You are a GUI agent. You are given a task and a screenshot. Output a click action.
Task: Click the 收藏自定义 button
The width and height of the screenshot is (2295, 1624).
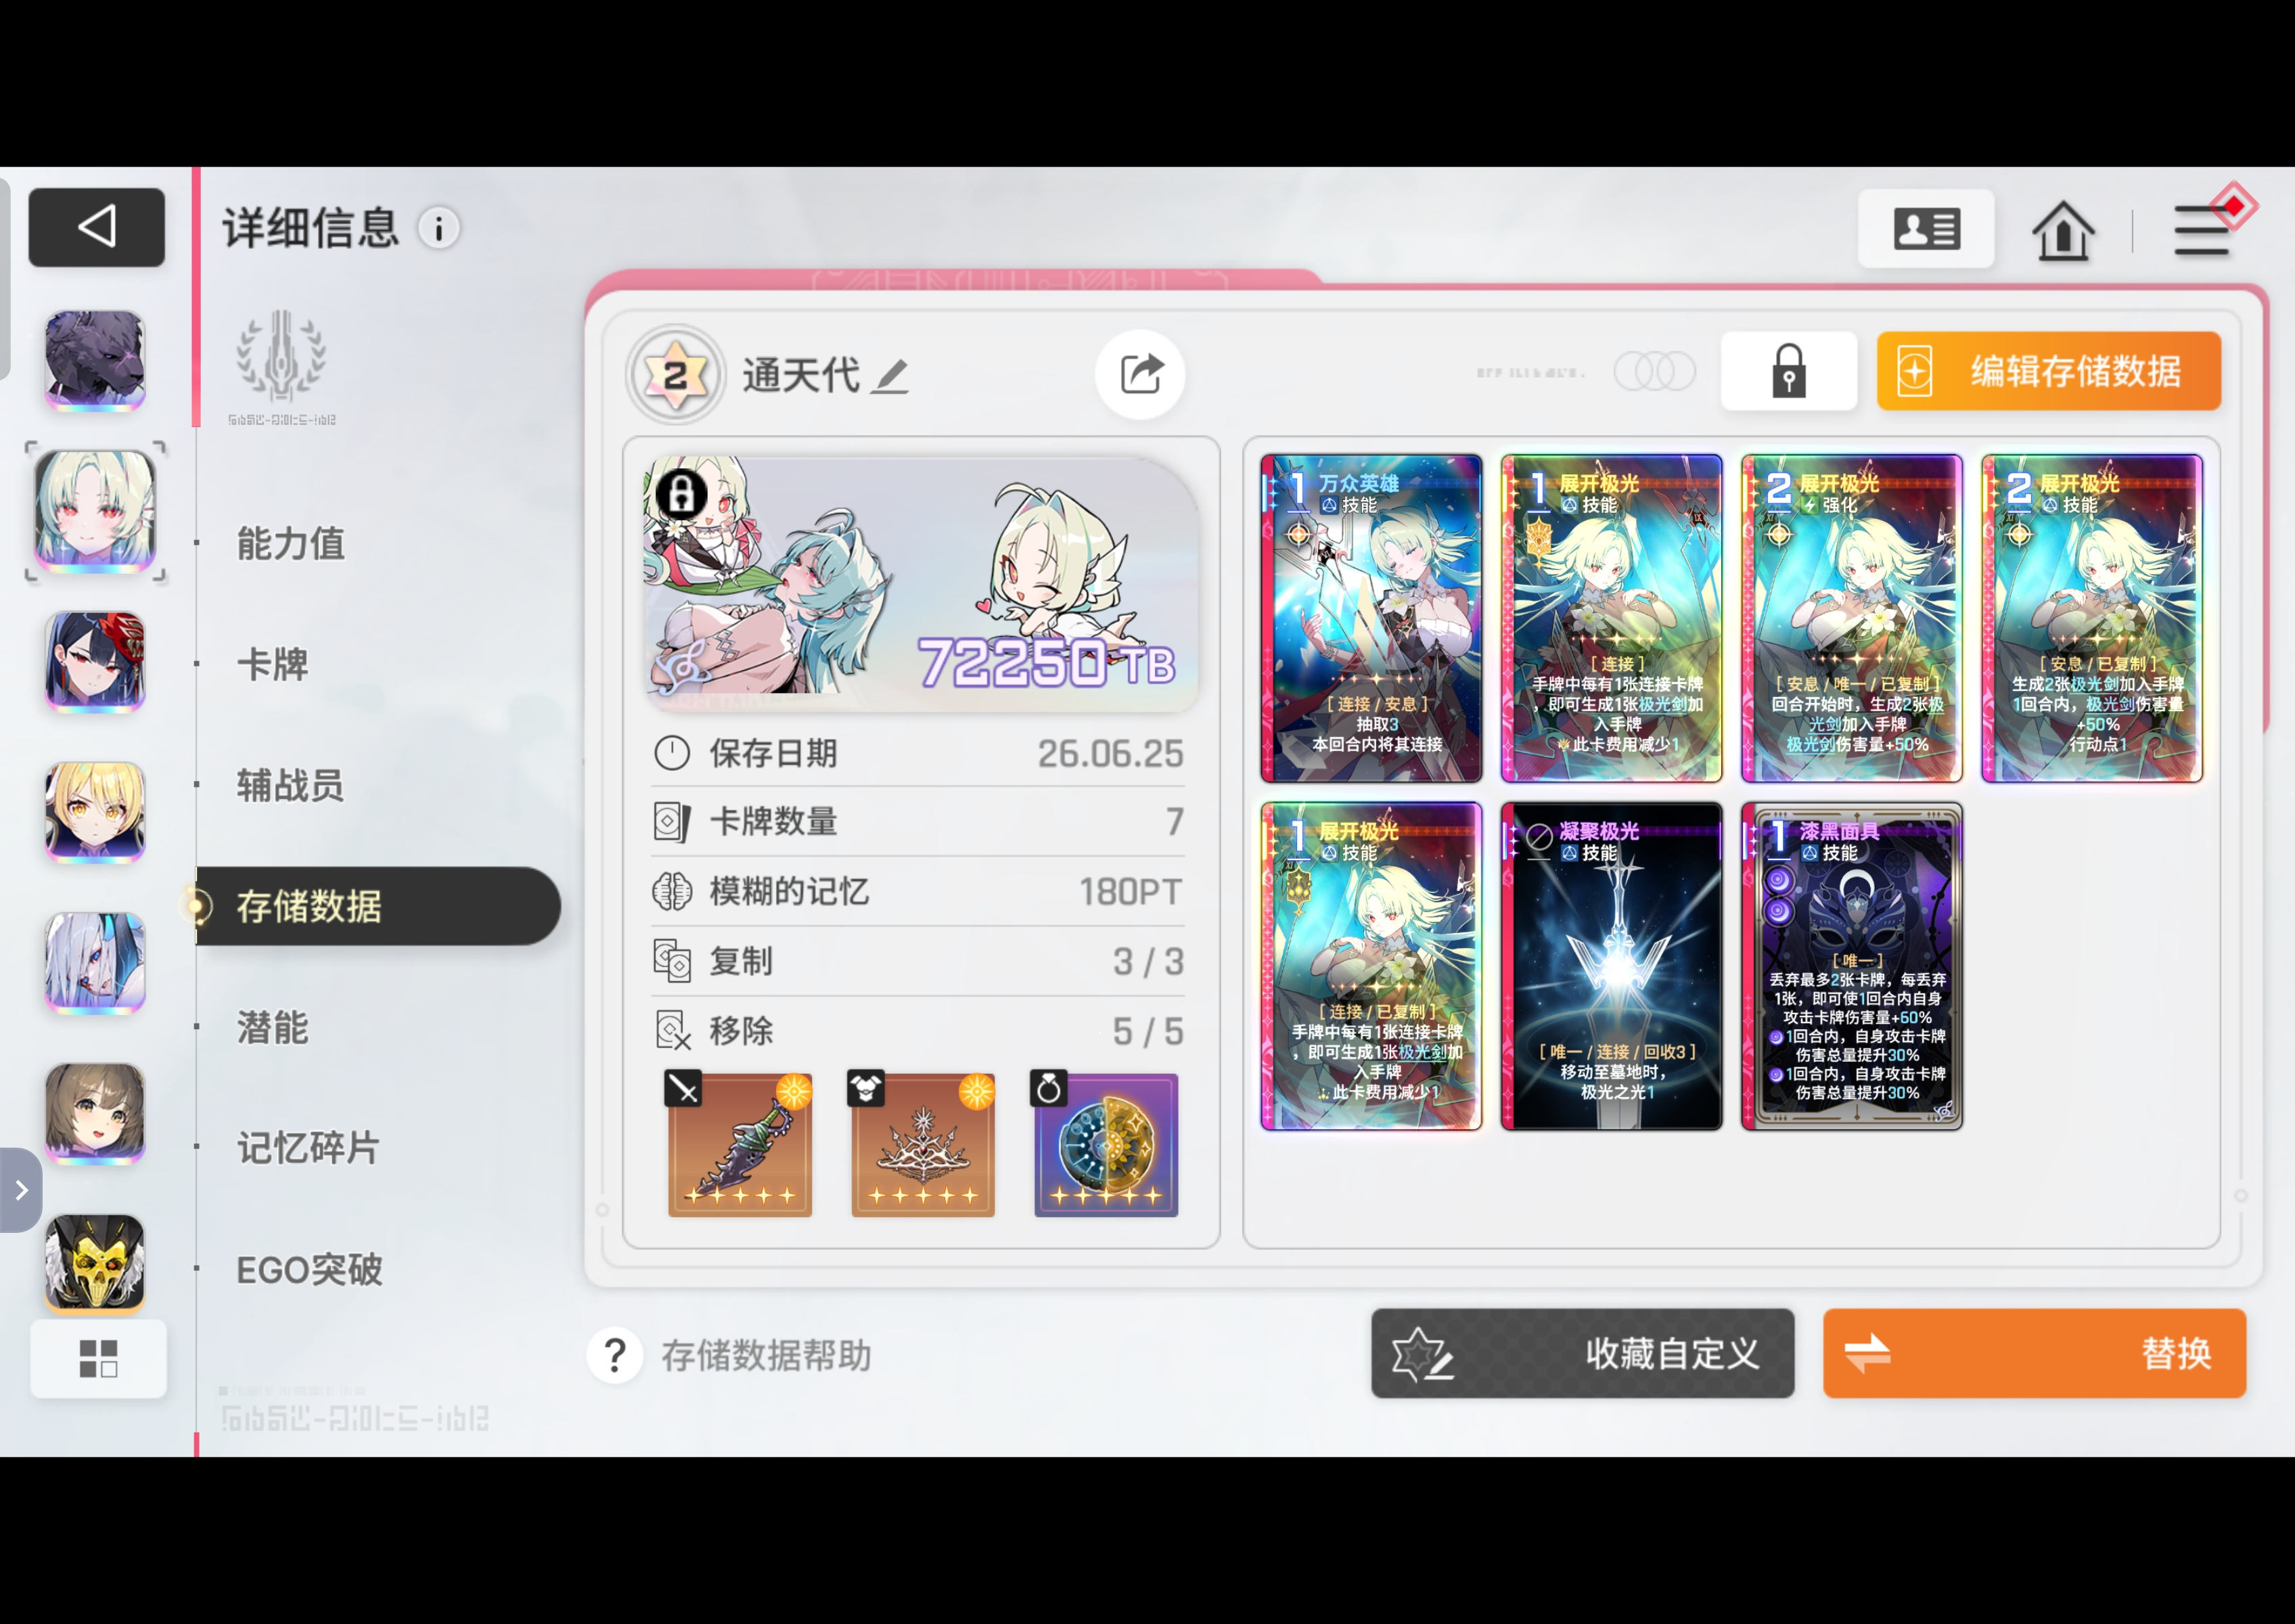(x=1583, y=1353)
